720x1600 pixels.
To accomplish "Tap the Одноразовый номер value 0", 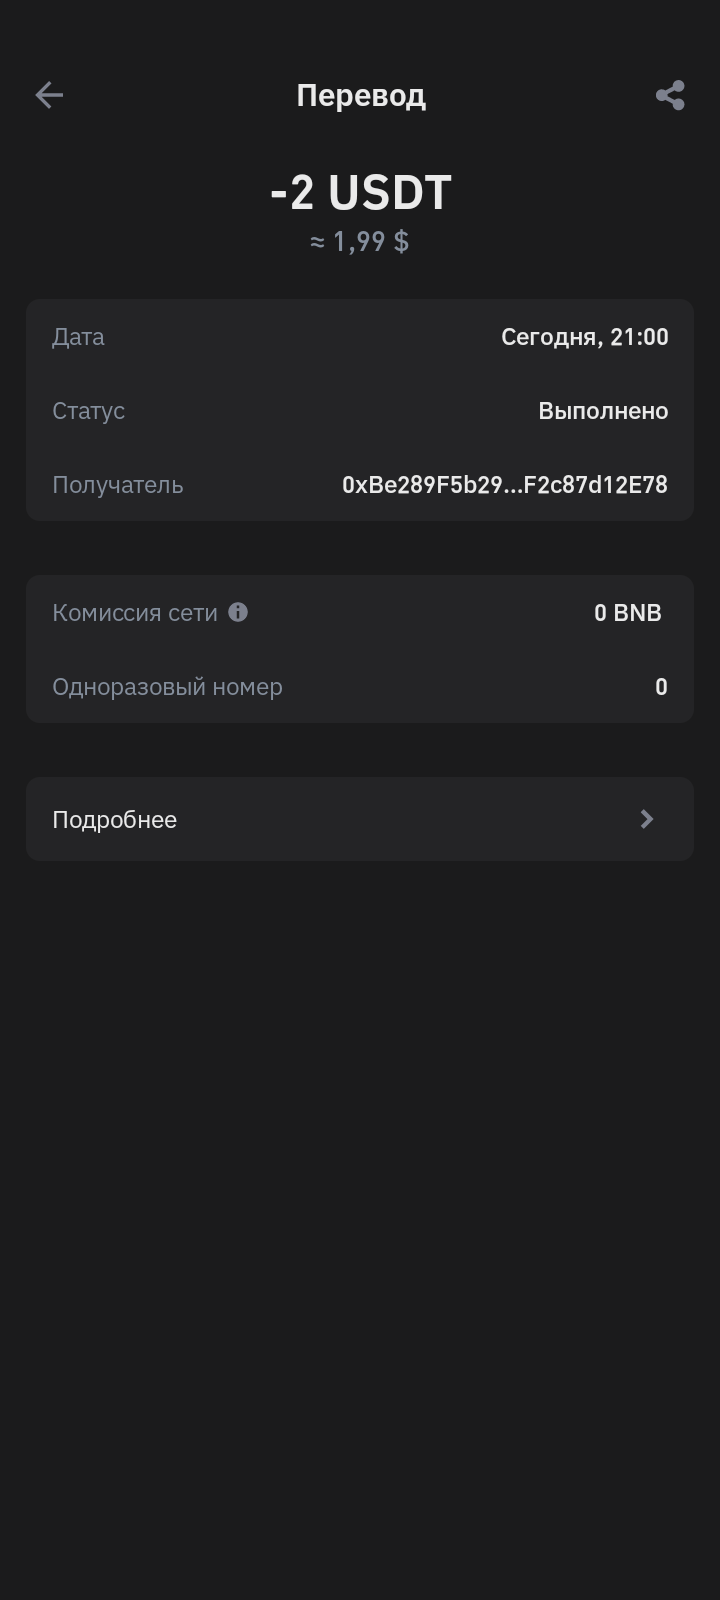I will (661, 687).
